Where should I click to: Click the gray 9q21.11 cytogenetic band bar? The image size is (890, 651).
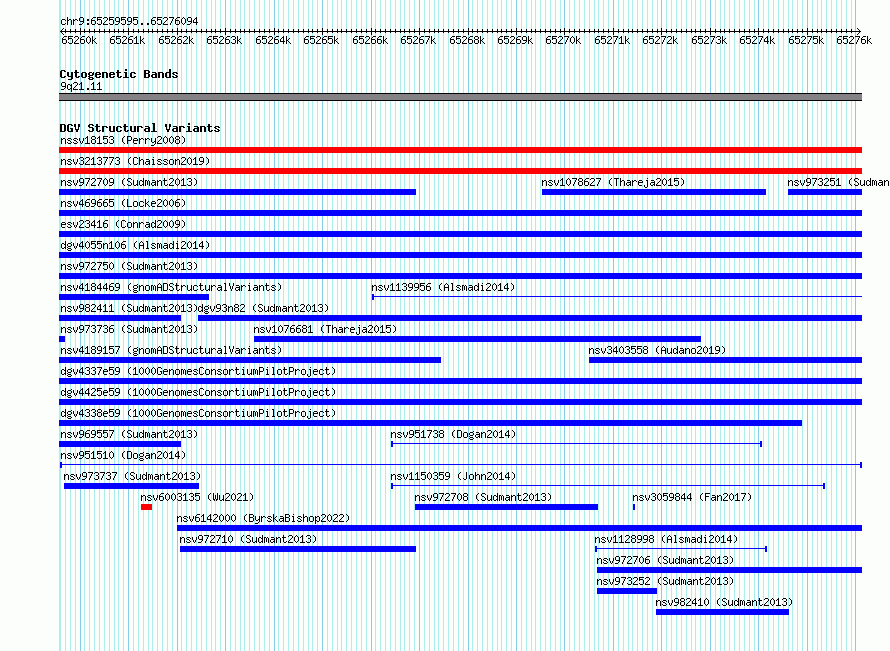(460, 97)
